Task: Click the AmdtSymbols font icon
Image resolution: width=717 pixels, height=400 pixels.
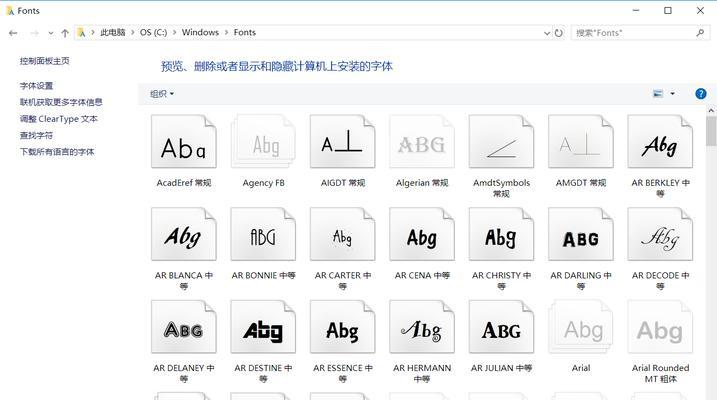Action: tap(502, 142)
